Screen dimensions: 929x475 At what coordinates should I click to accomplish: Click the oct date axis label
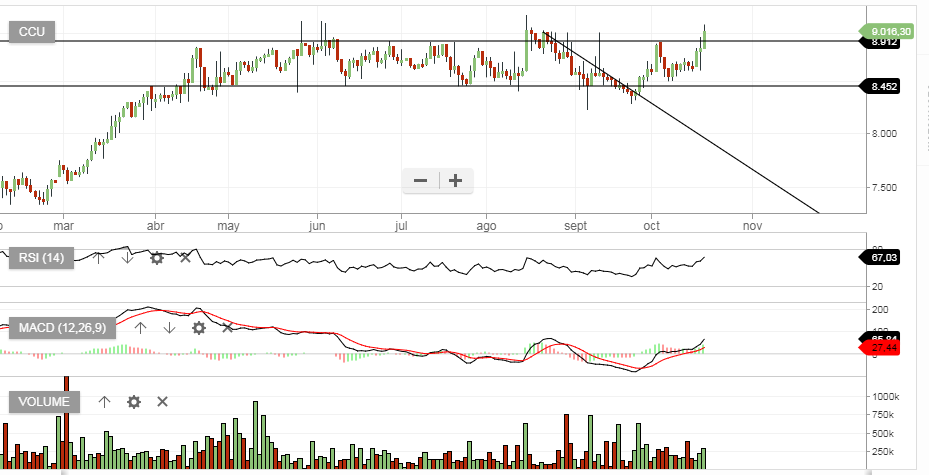coord(652,226)
